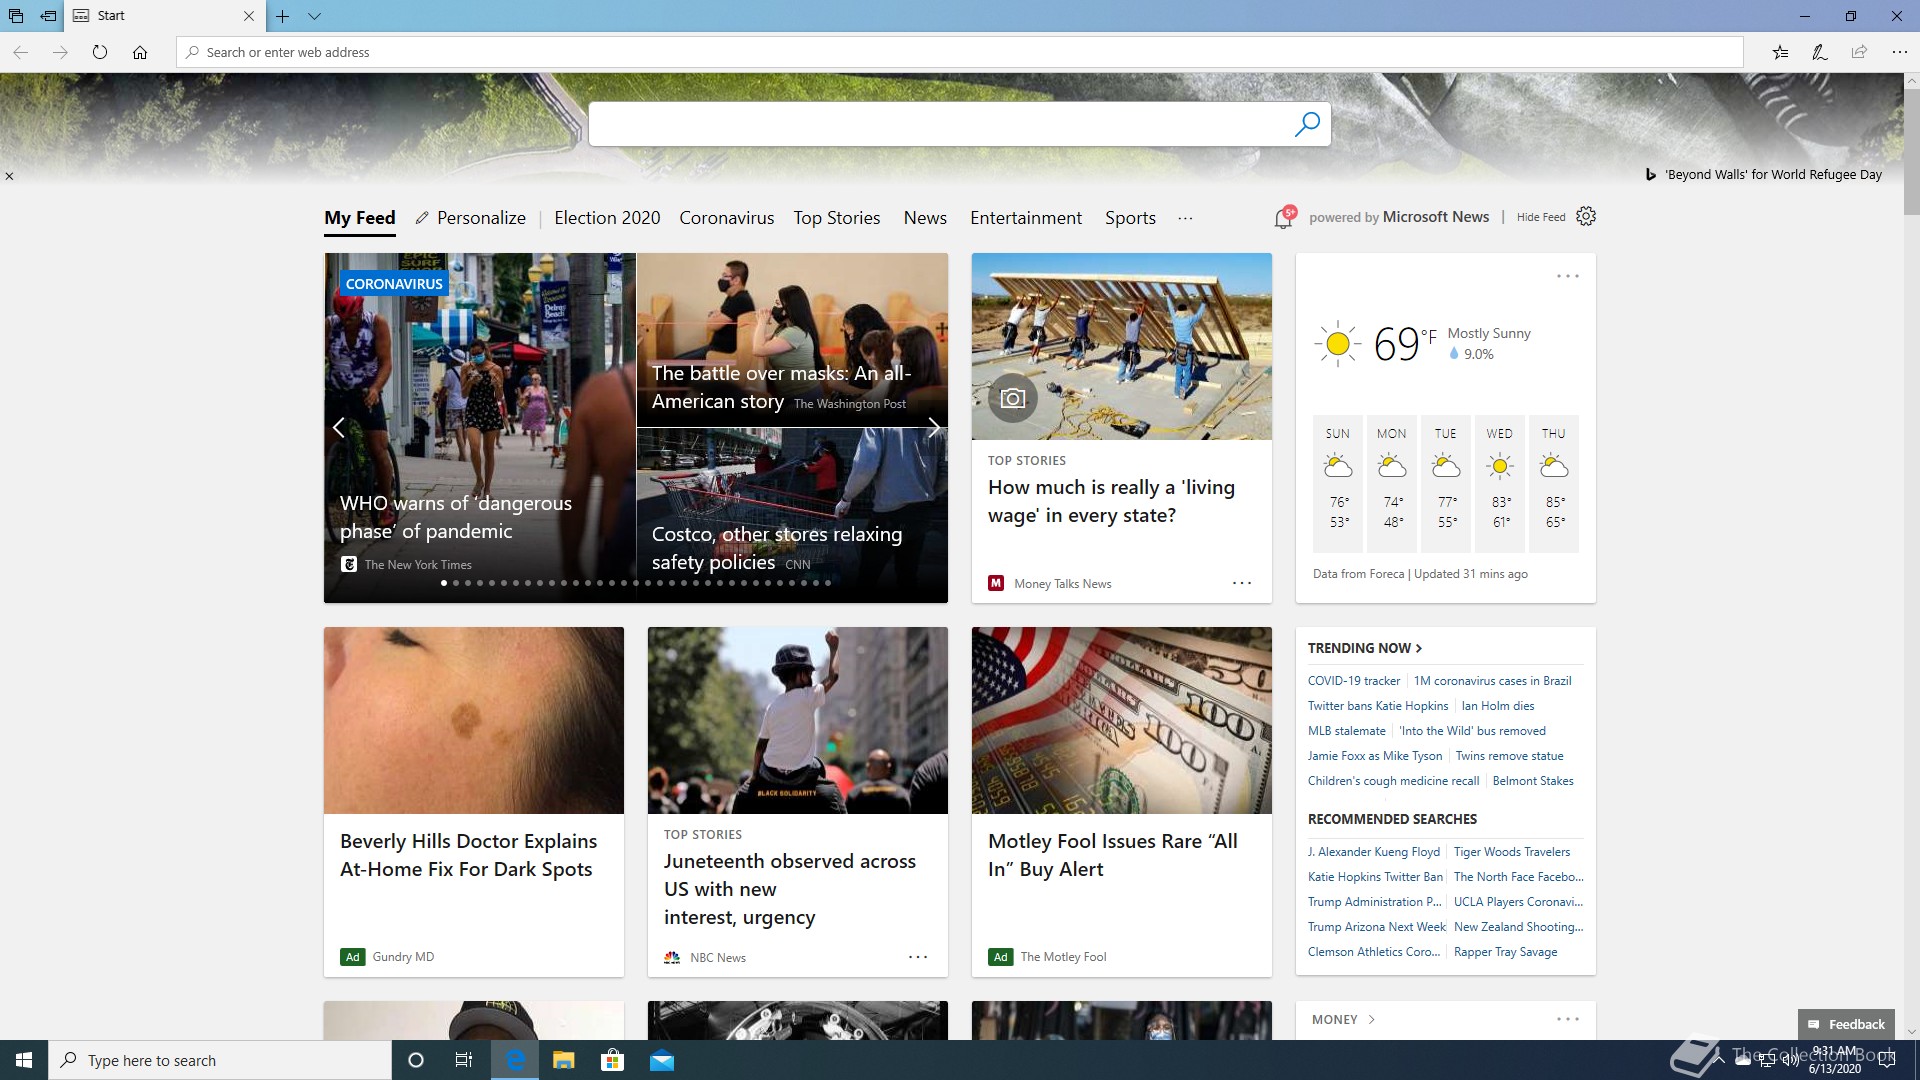
Task: Open Belmont Stakes trending link
Action: (x=1533, y=781)
